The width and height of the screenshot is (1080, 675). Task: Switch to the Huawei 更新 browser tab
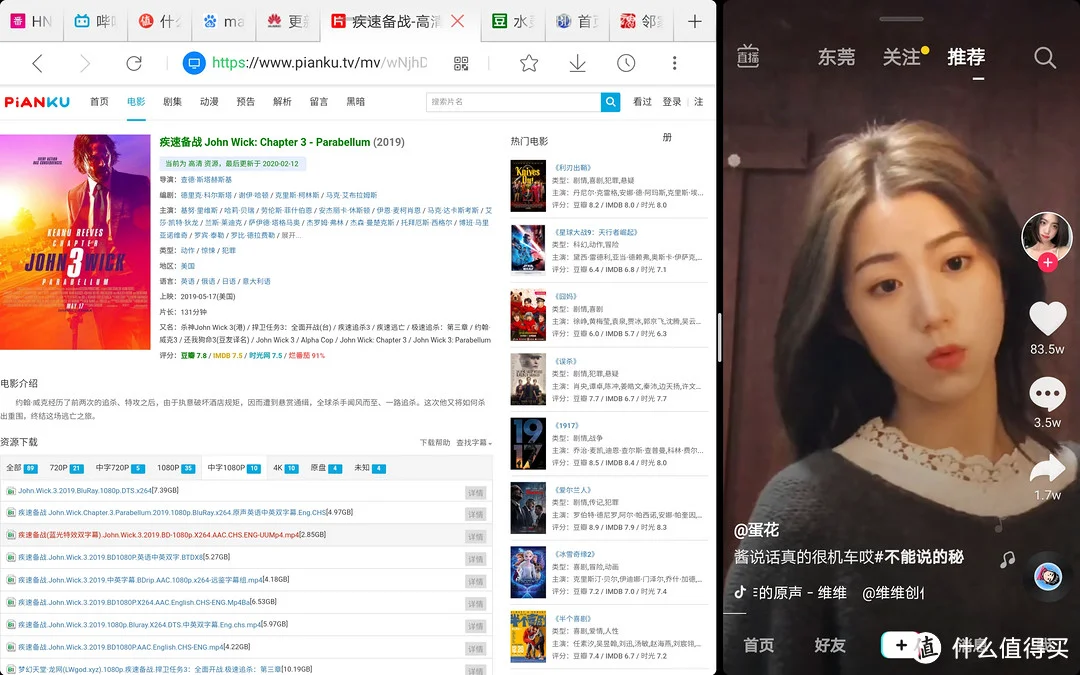pyautogui.click(x=288, y=21)
